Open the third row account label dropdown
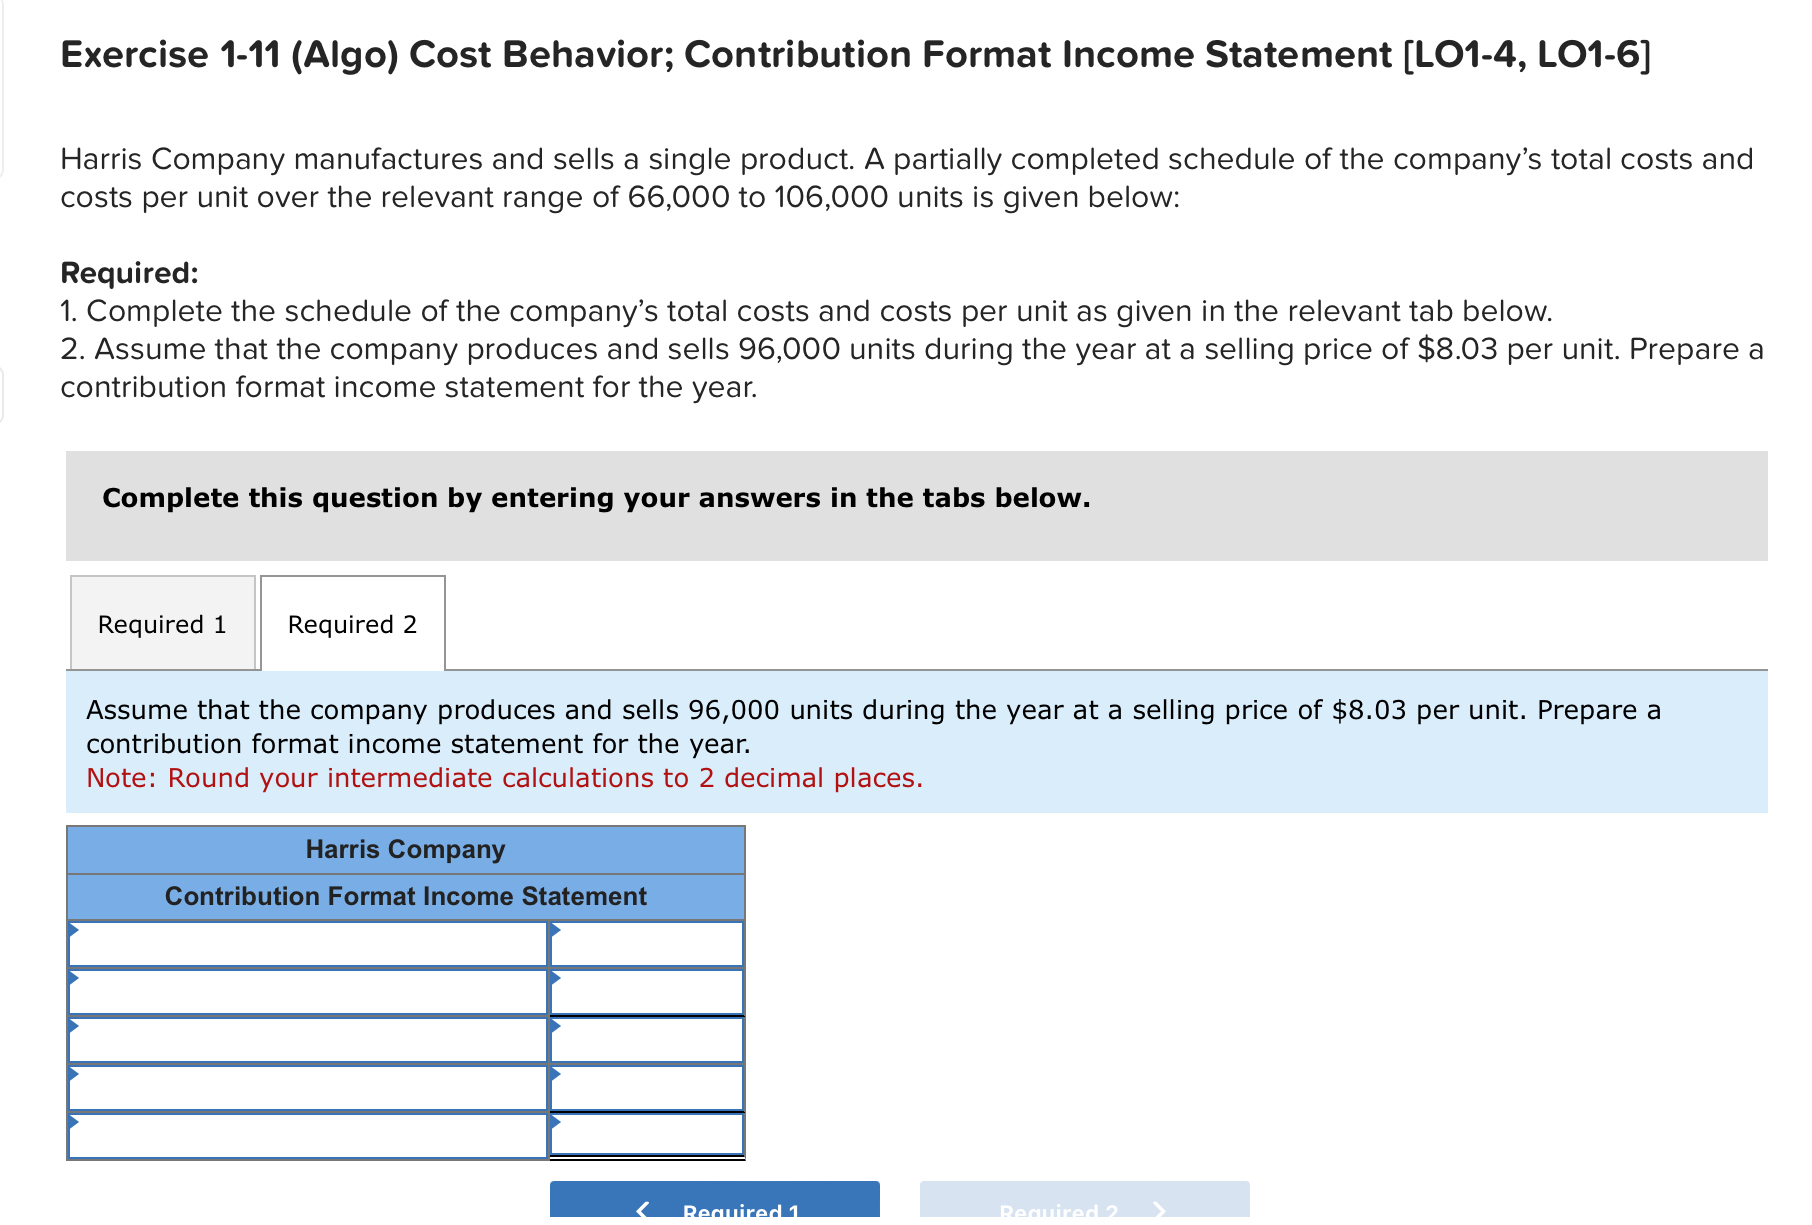Image resolution: width=1812 pixels, height=1225 pixels. click(74, 1027)
